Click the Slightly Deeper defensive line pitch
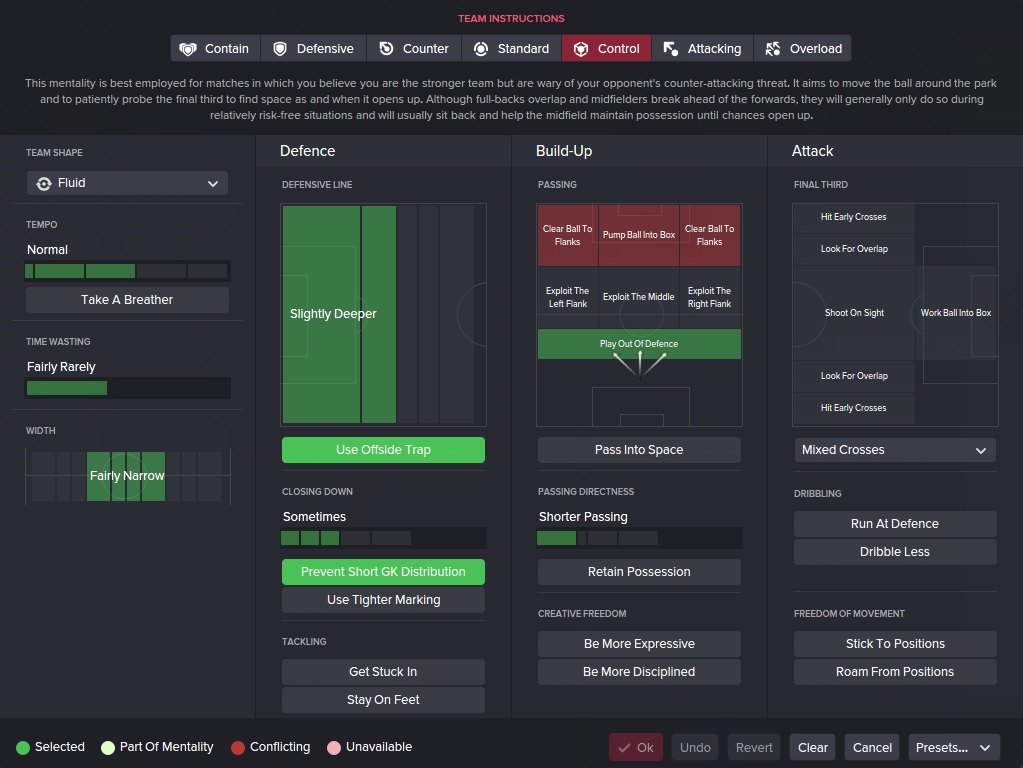The width and height of the screenshot is (1023, 768). [x=383, y=315]
